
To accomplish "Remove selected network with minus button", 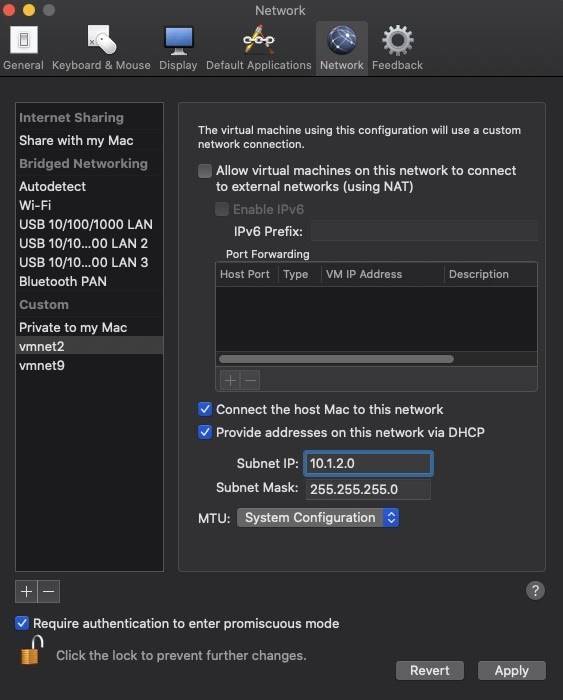I will click(x=49, y=592).
